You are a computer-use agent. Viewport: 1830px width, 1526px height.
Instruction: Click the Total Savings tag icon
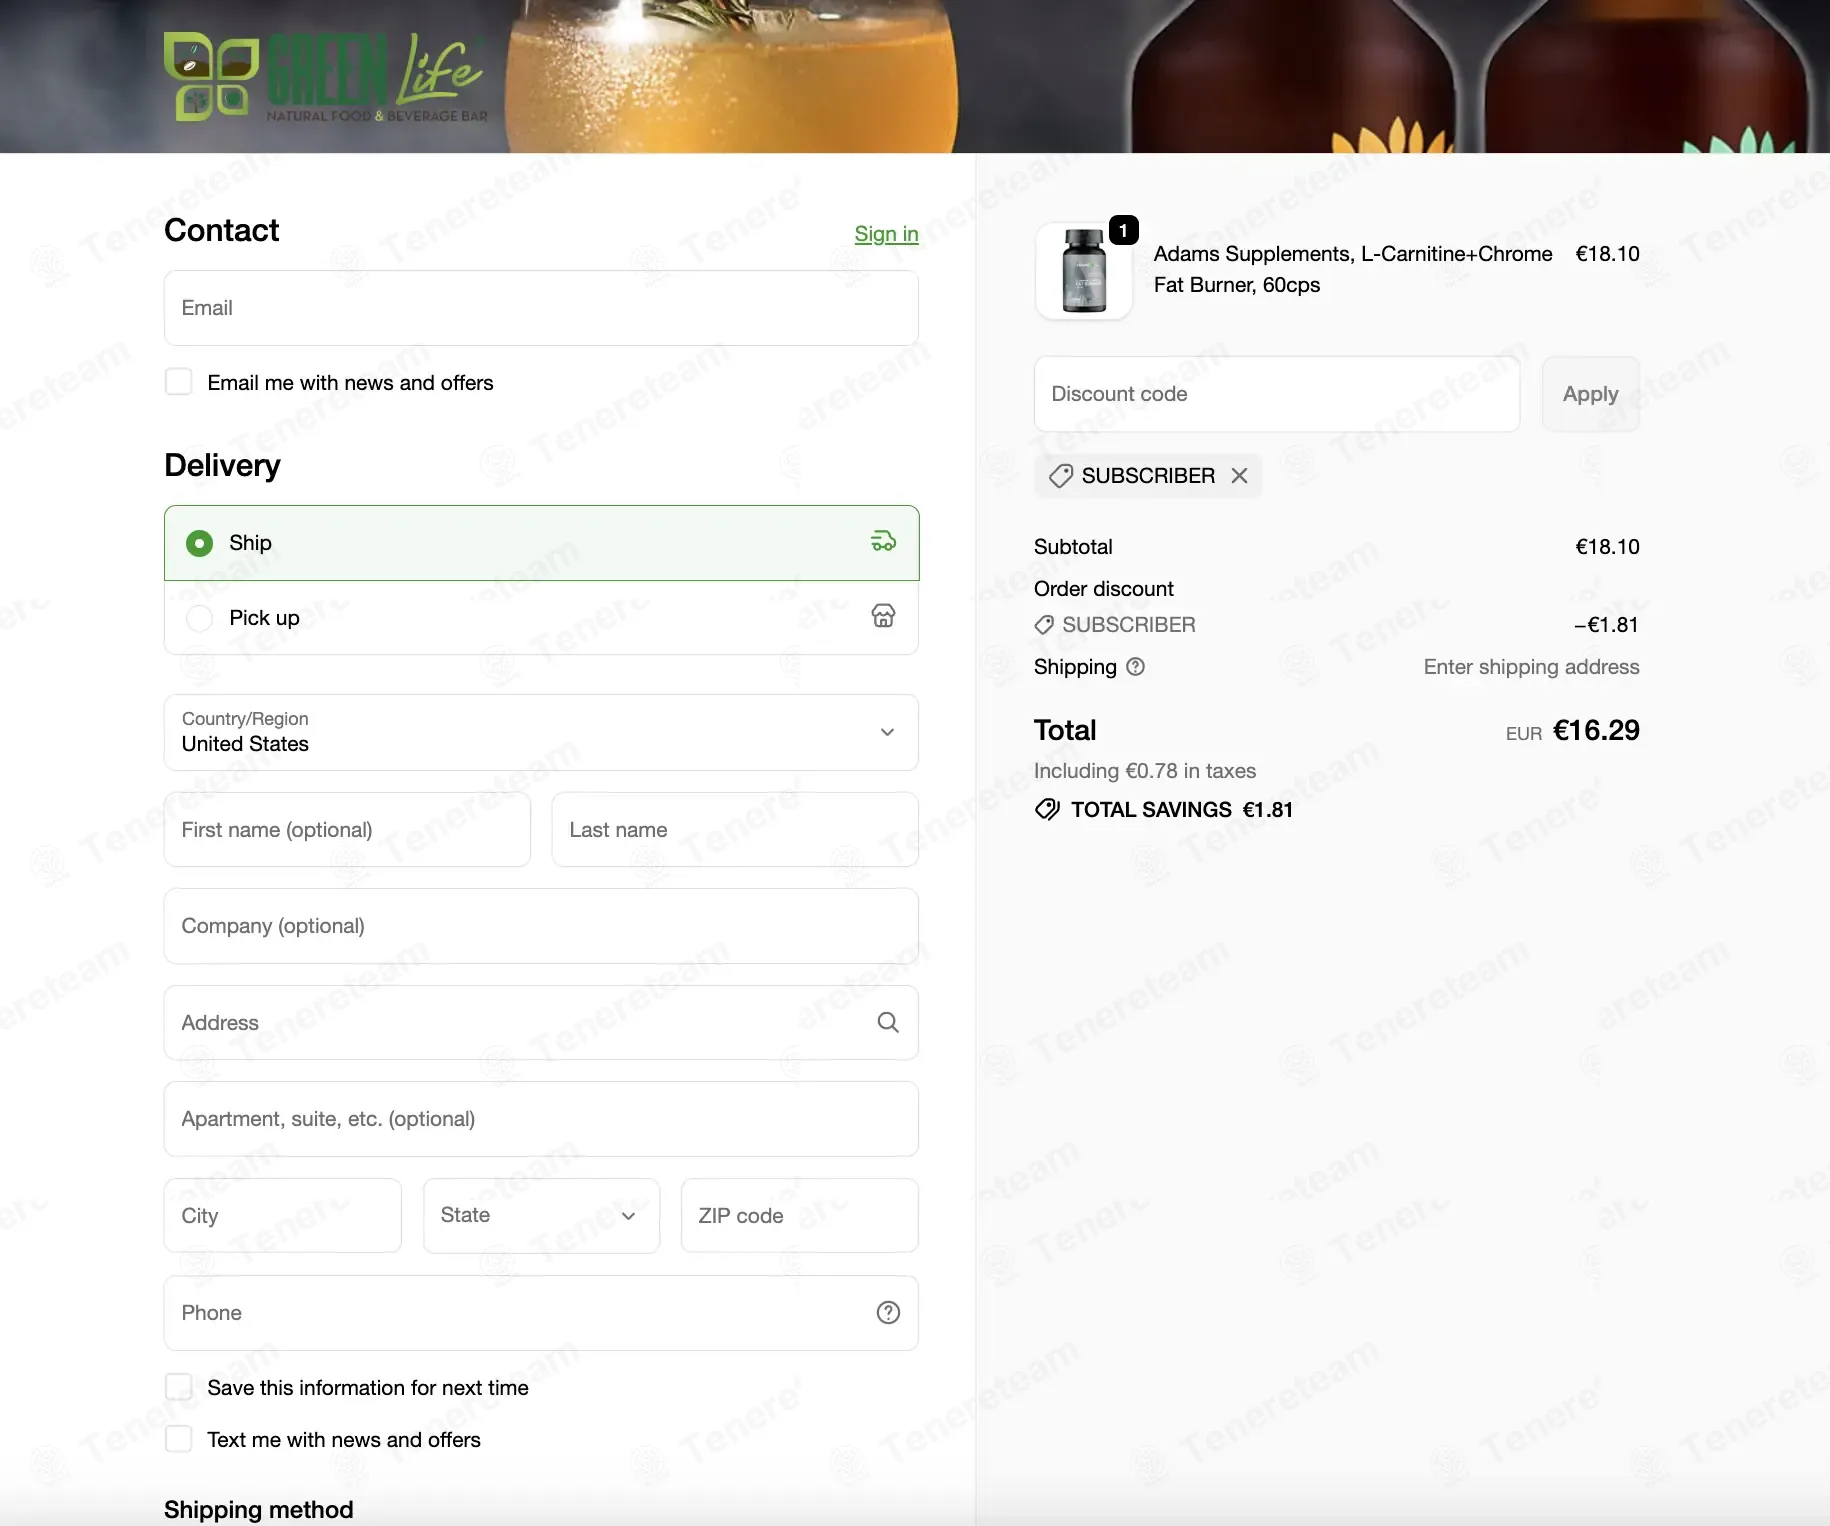pos(1047,809)
